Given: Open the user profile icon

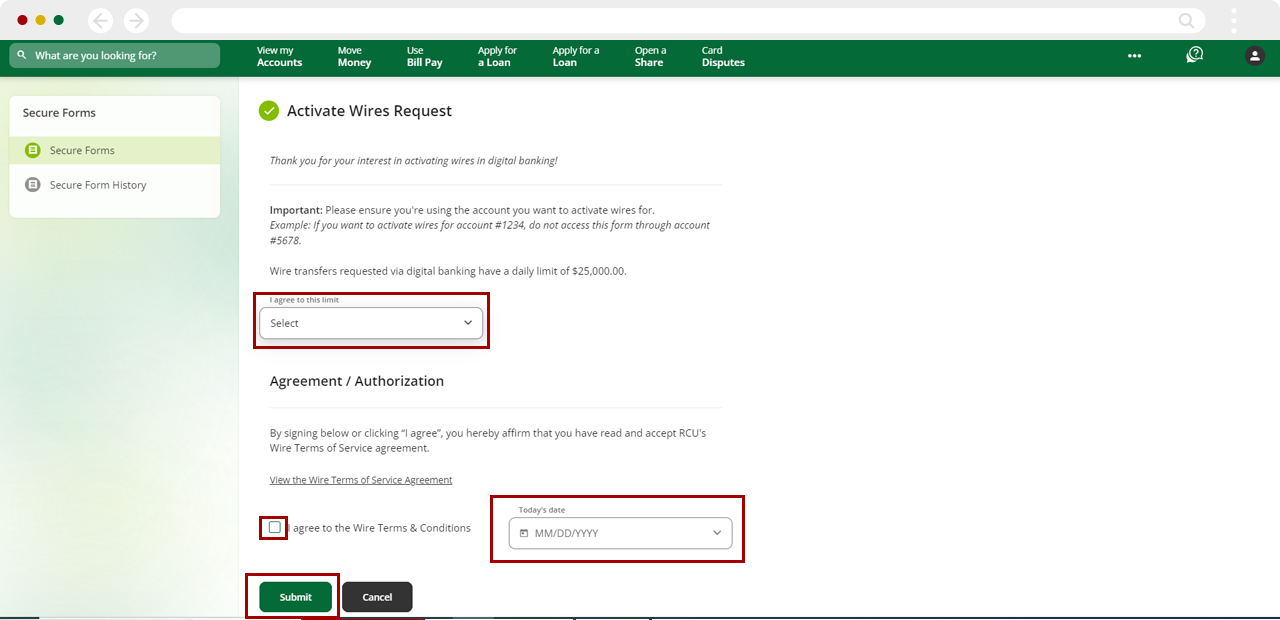Looking at the screenshot, I should [1255, 56].
